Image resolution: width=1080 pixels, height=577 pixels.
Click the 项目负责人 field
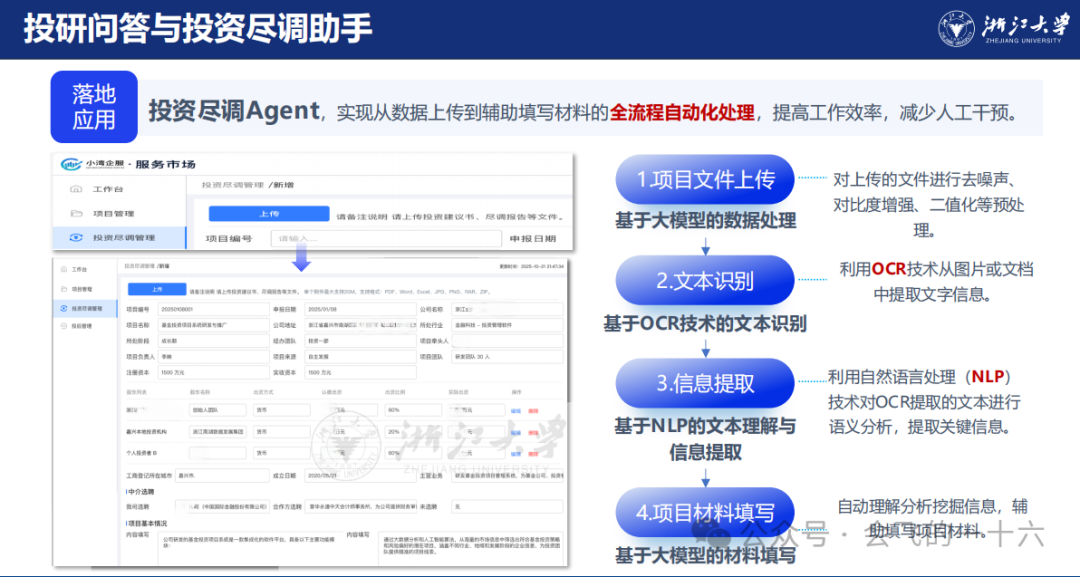click(x=214, y=357)
